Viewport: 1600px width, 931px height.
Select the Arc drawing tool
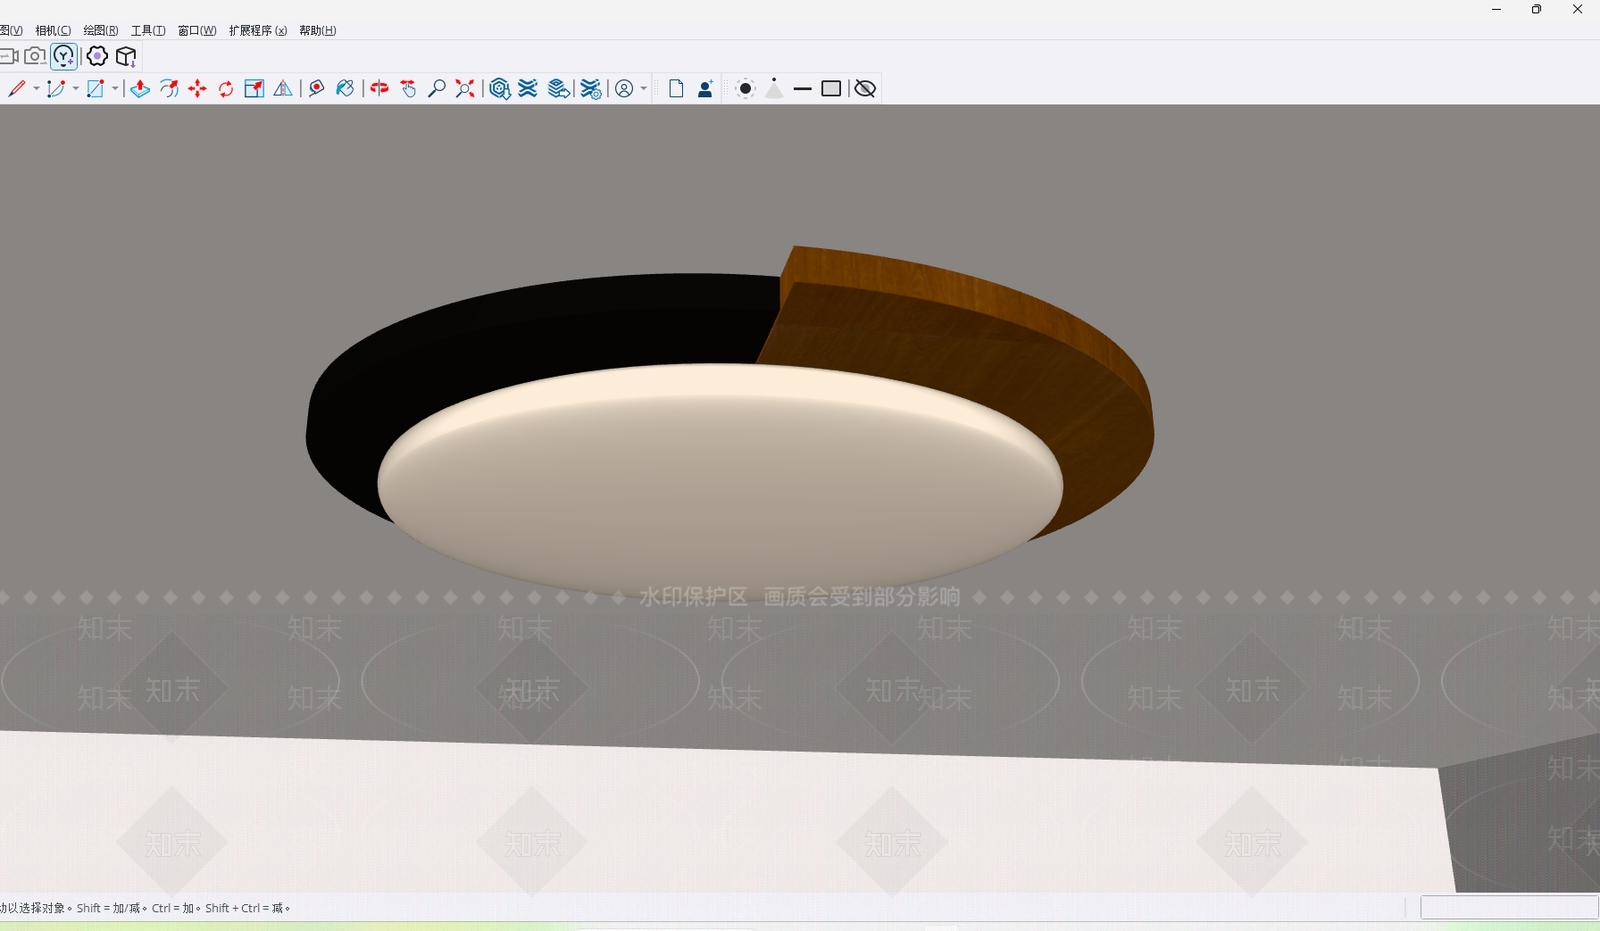click(x=56, y=89)
